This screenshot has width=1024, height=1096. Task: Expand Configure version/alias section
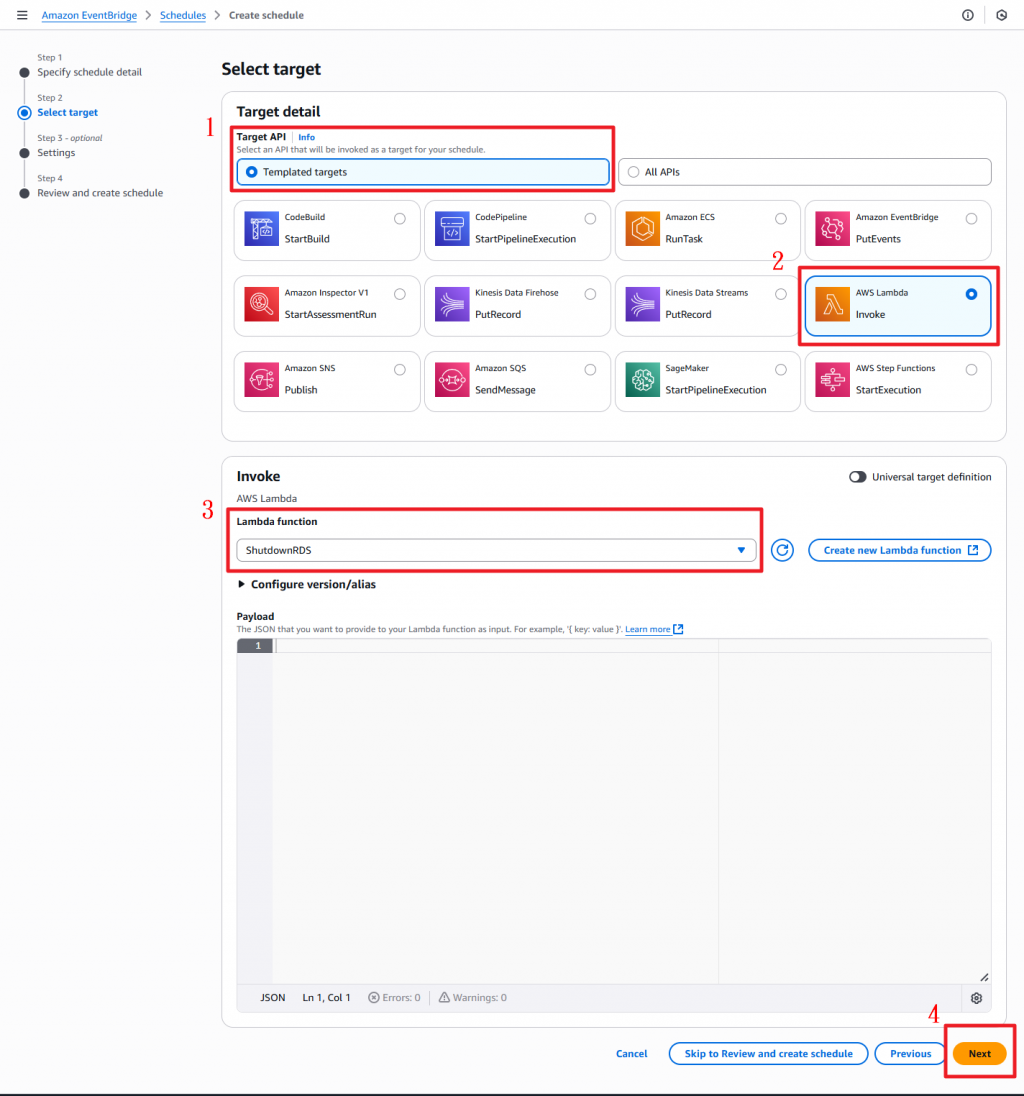pos(307,584)
